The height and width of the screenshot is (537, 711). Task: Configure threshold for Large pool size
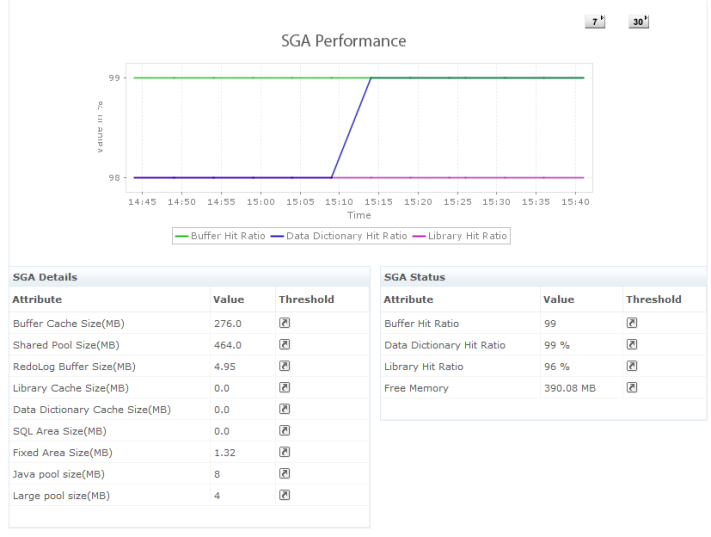(284, 495)
